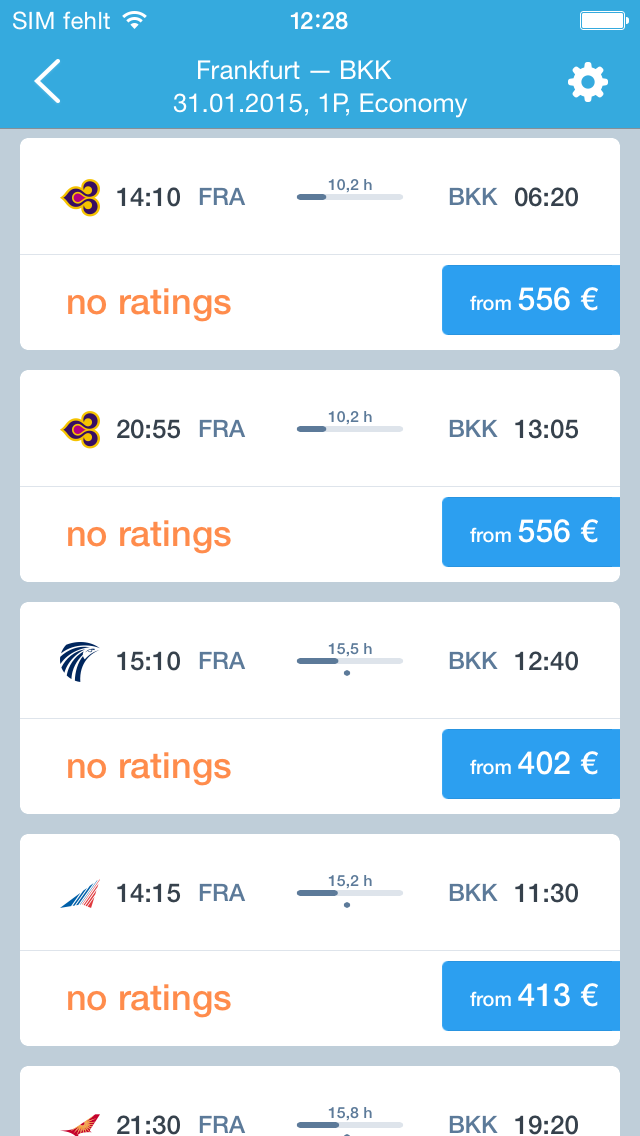Click the Thai Airways logo on the 20:55 flight
Image resolution: width=640 pixels, height=1136 pixels.
(x=85, y=428)
